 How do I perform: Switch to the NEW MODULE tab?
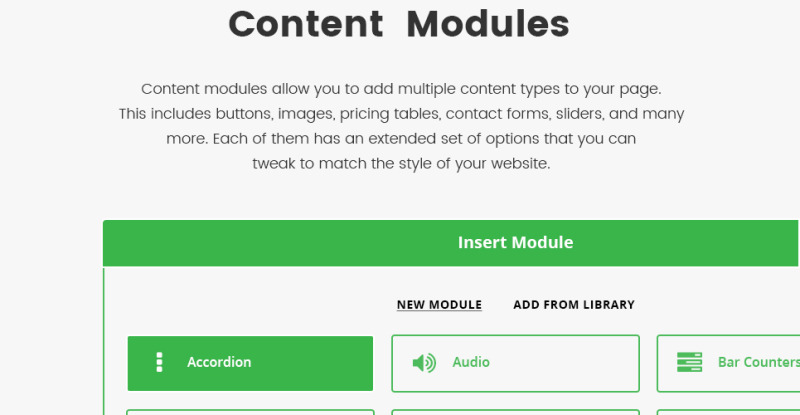click(x=439, y=305)
